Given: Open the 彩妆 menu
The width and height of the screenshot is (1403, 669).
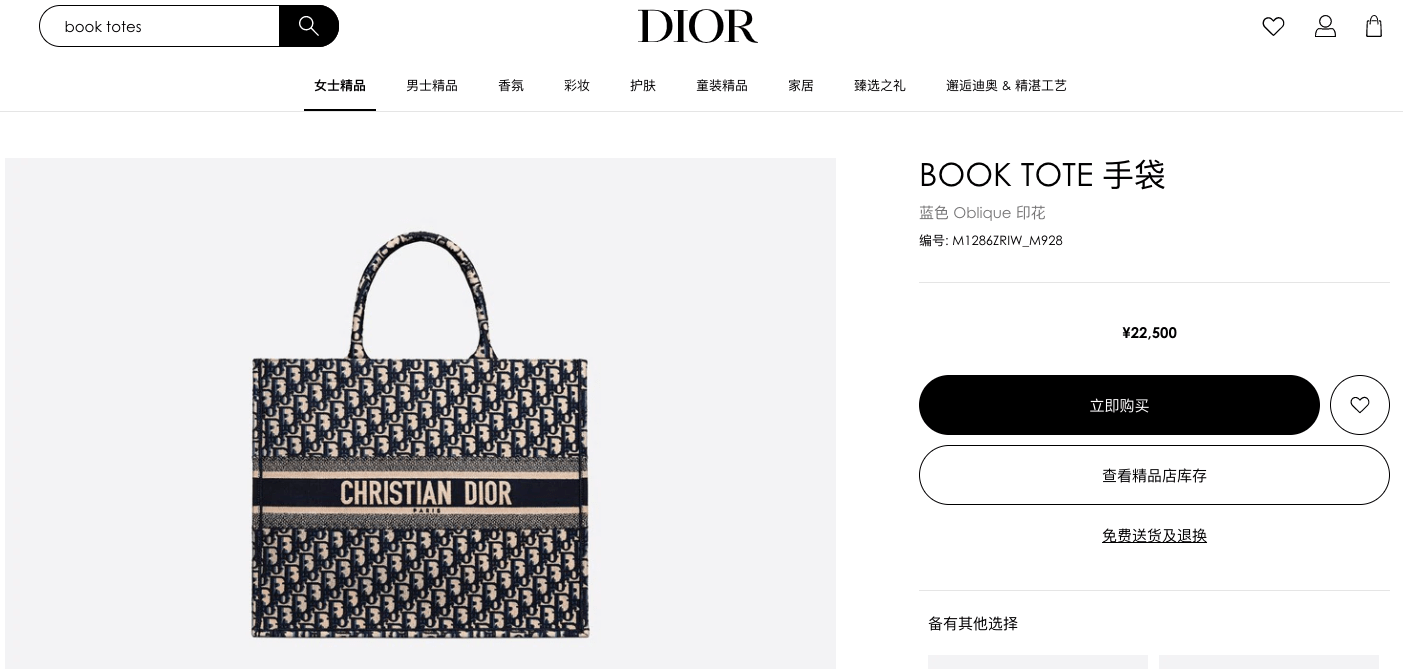Looking at the screenshot, I should coord(577,86).
